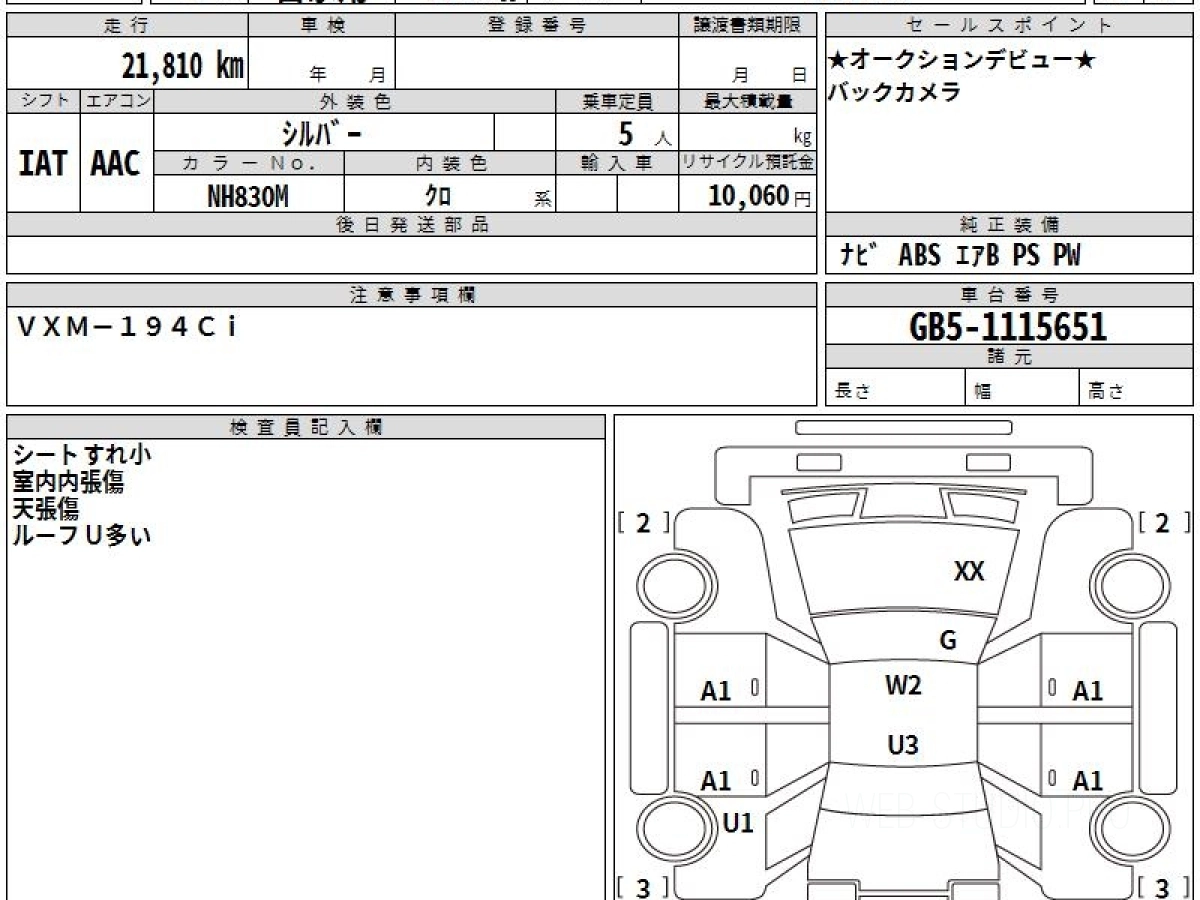Click the color code NH830M
The height and width of the screenshot is (900, 1200).
248,196
